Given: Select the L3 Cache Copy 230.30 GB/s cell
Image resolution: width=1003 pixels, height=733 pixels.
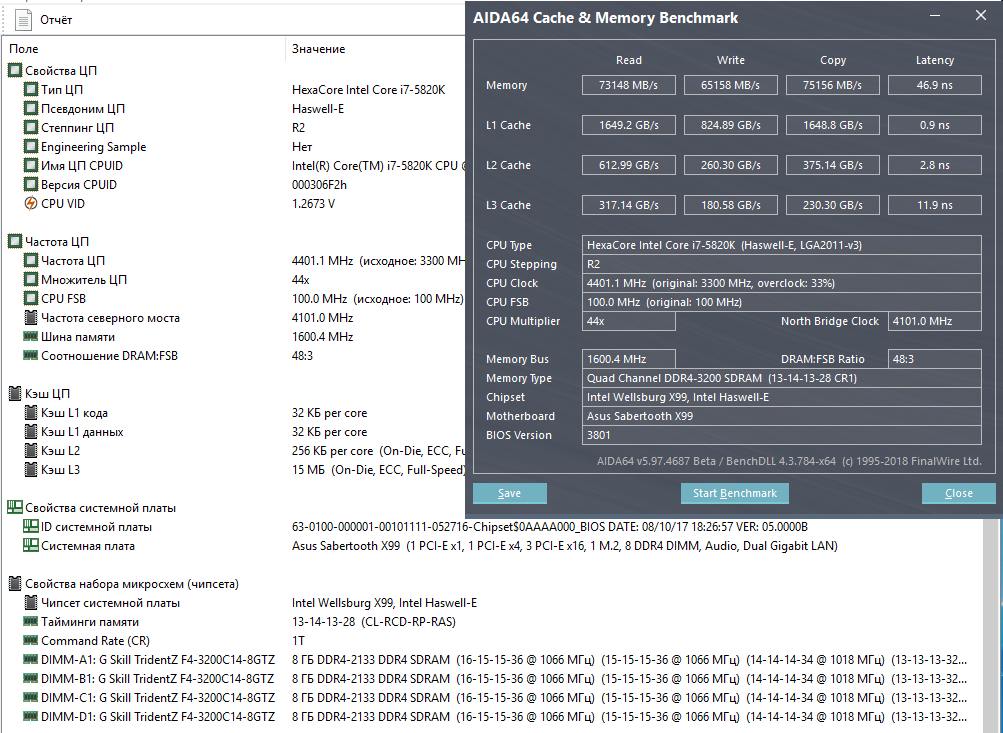Looking at the screenshot, I should 832,205.
